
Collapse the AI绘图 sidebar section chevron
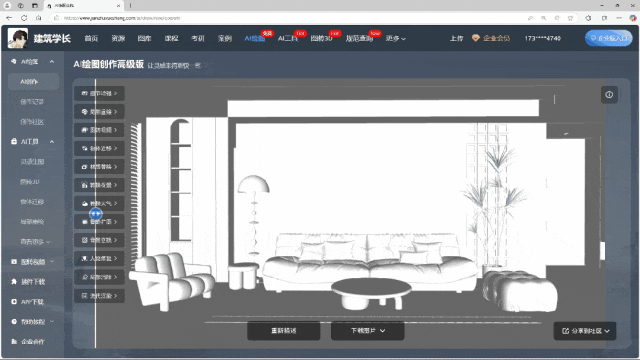coord(52,62)
